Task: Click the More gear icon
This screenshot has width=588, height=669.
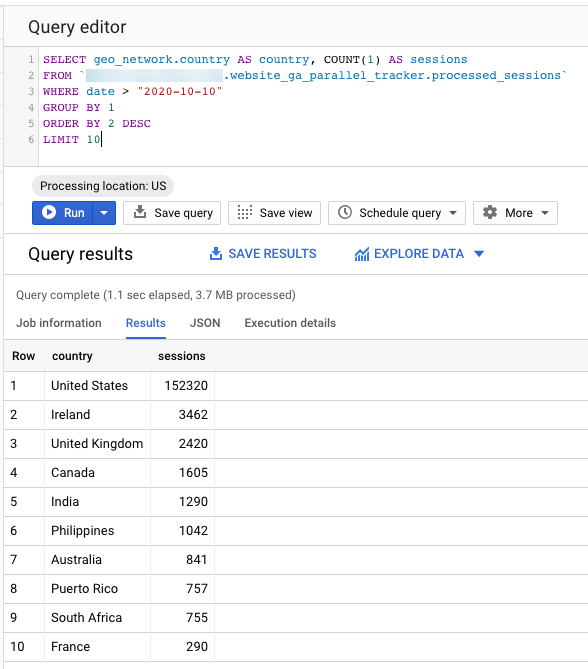Action: (x=490, y=212)
